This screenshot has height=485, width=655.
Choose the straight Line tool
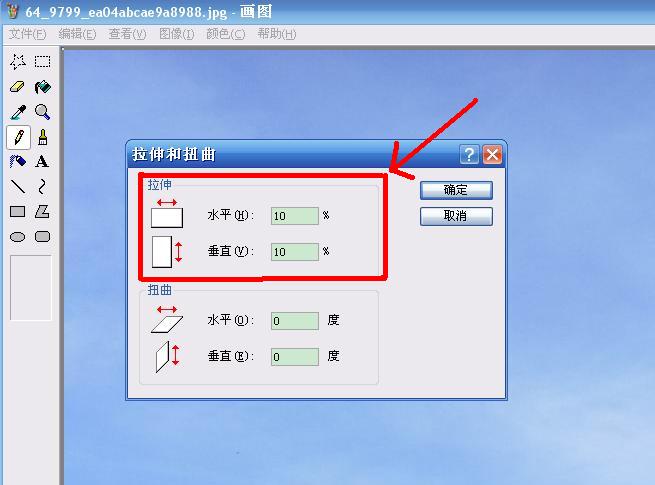(x=18, y=186)
